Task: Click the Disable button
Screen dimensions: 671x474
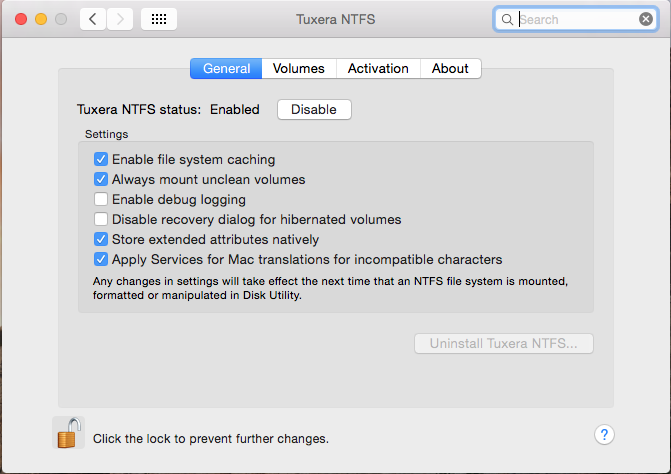Action: pos(314,110)
